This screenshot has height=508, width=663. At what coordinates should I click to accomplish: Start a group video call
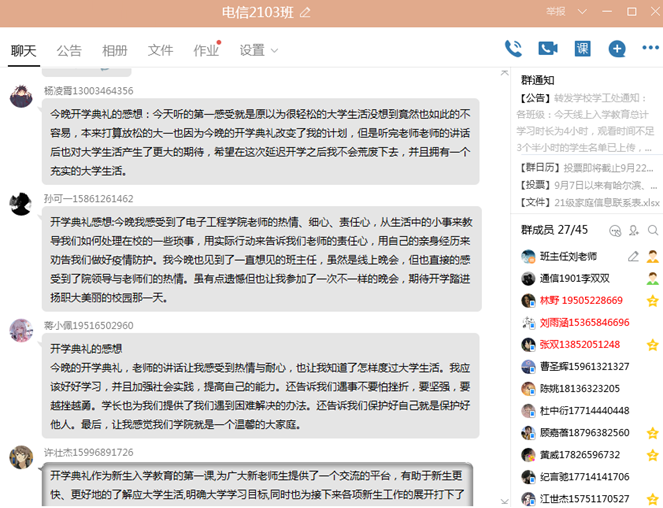click(547, 49)
